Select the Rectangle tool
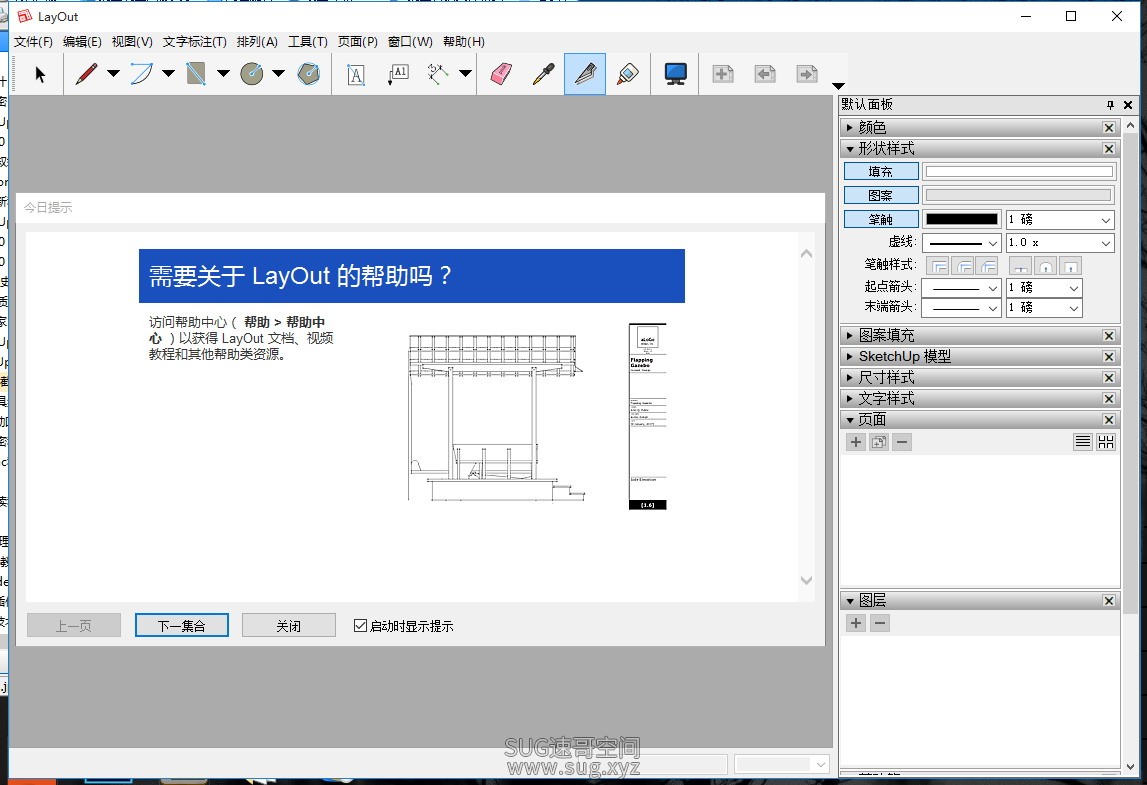Viewport: 1147px width, 785px height. [x=196, y=74]
